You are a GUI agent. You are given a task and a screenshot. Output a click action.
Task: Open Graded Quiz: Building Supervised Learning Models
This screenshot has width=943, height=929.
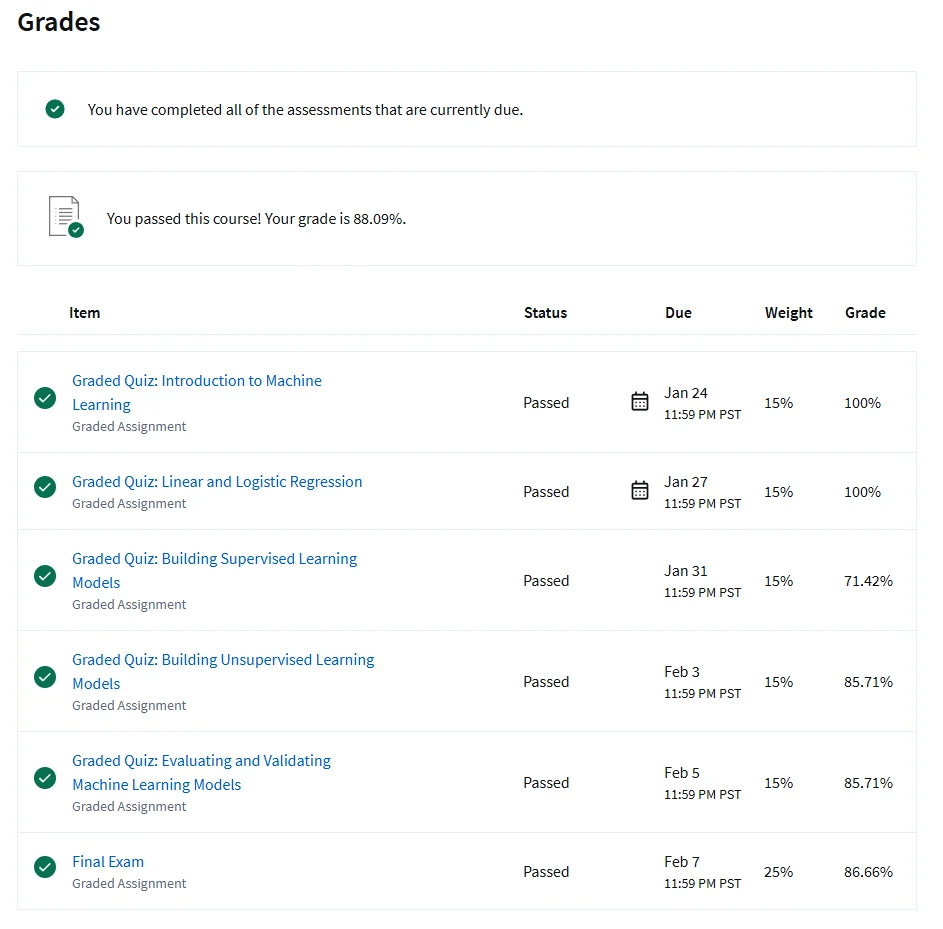(214, 559)
